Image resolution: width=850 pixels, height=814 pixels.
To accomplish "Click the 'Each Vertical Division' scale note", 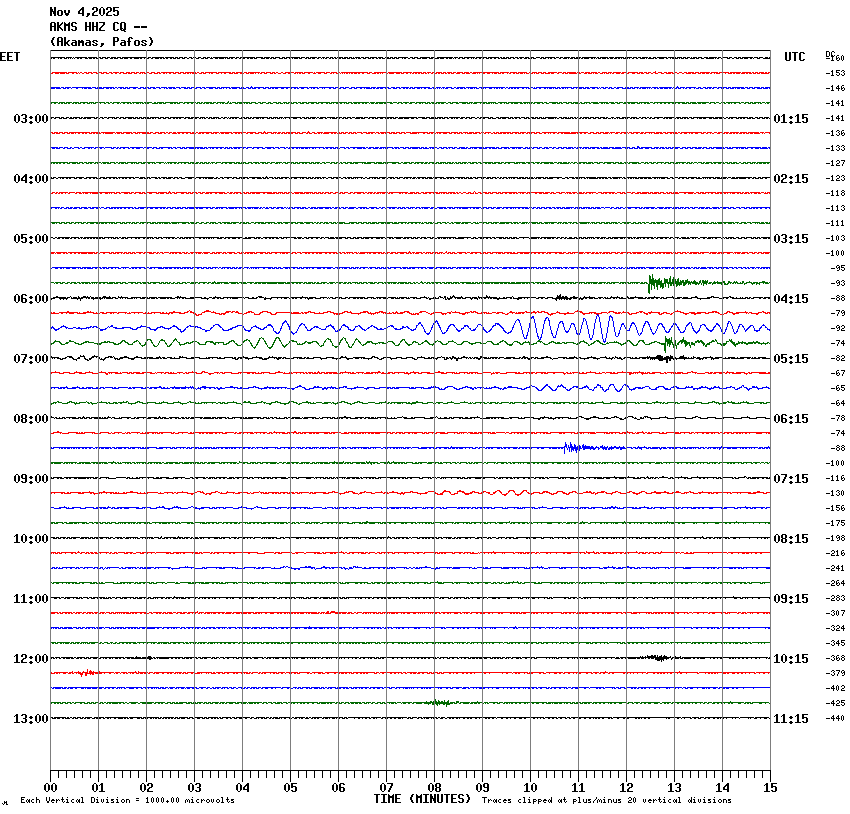I will coord(127,801).
